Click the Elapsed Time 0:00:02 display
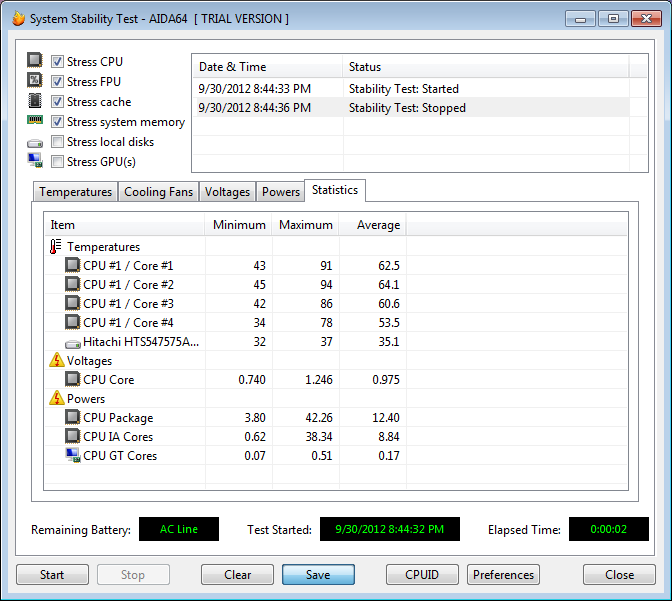Viewport: 672px width, 601px height. (x=609, y=529)
